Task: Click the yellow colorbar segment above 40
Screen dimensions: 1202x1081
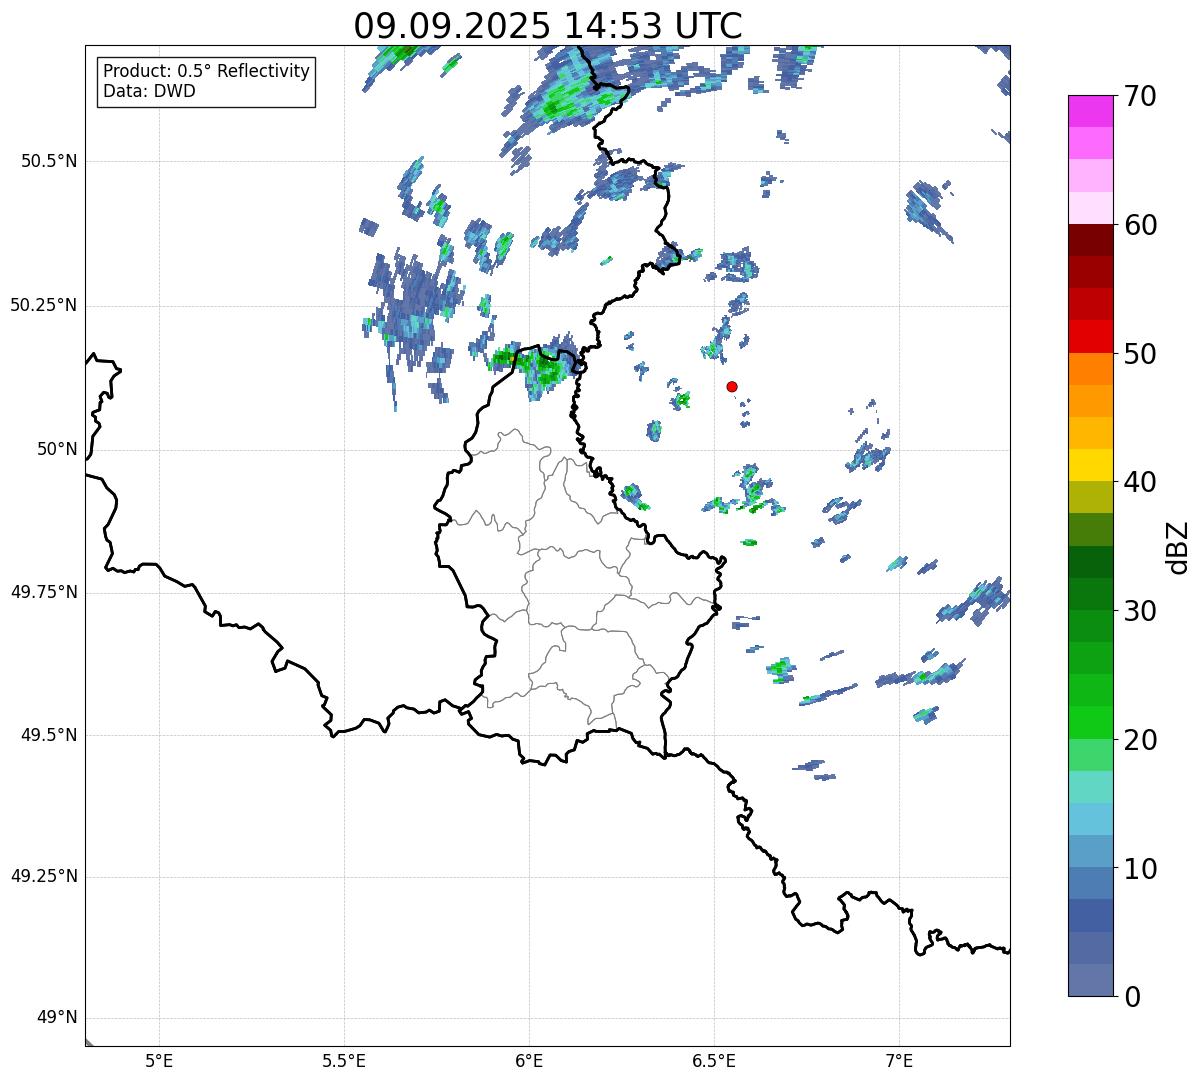Action: pyautogui.click(x=1090, y=465)
